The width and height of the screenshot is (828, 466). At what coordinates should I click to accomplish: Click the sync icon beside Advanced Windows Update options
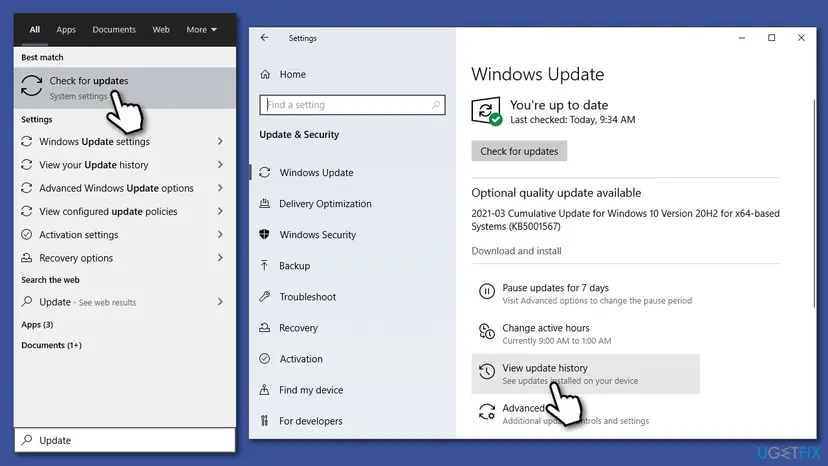[x=26, y=188]
